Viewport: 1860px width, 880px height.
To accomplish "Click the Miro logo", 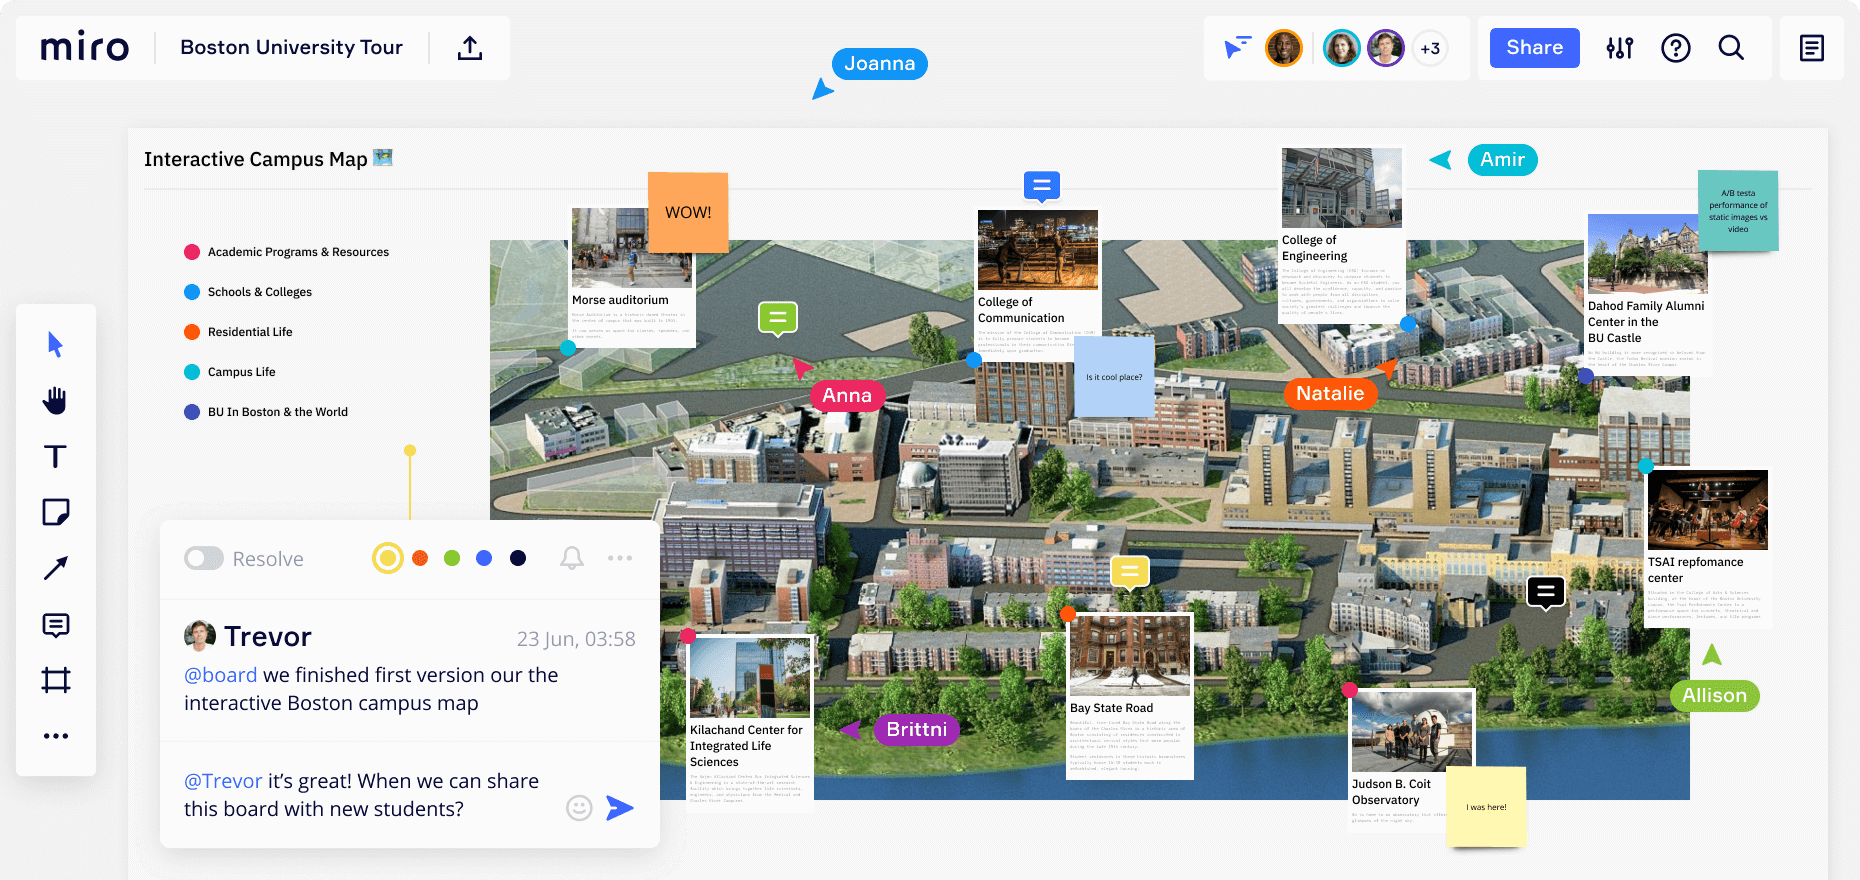I will coord(85,47).
